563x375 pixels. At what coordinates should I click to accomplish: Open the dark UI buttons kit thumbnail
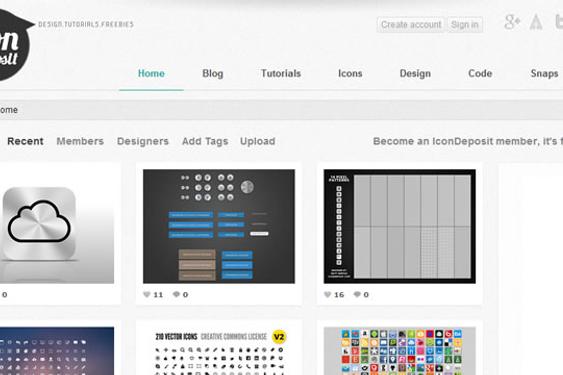219,226
